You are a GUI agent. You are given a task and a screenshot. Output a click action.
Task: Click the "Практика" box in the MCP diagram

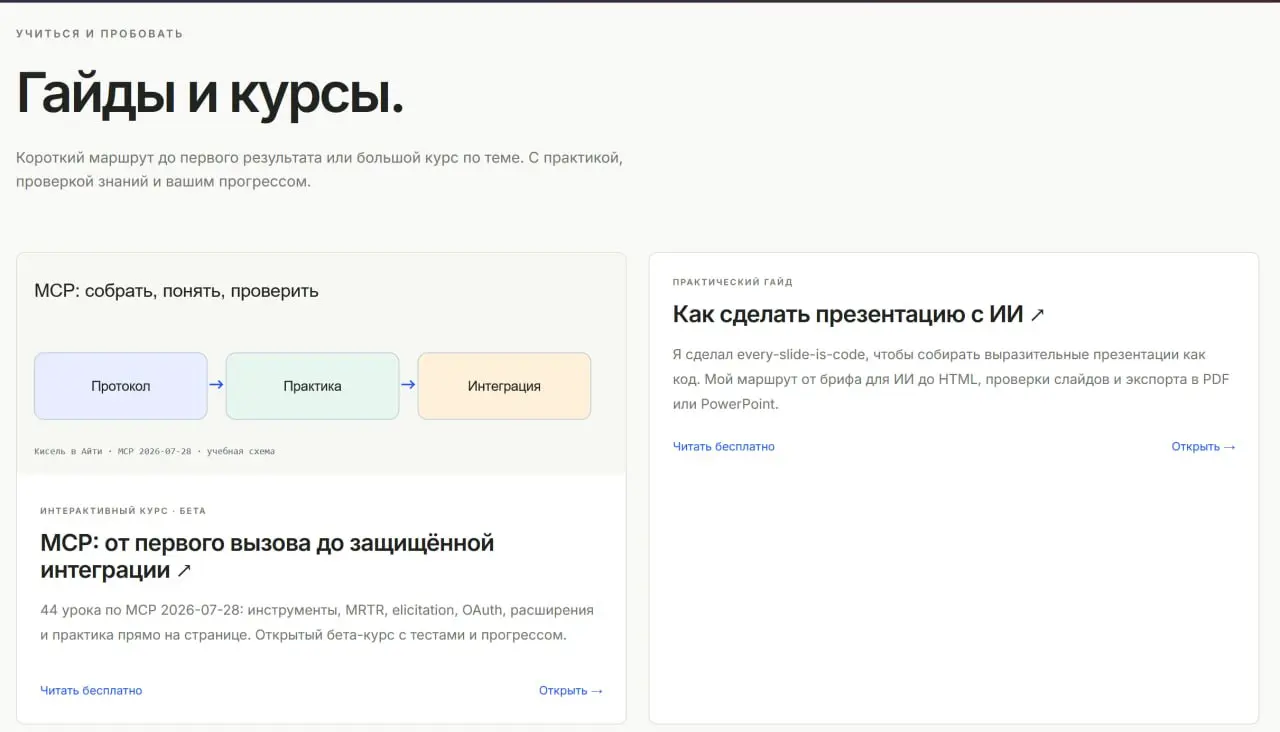pyautogui.click(x=312, y=386)
